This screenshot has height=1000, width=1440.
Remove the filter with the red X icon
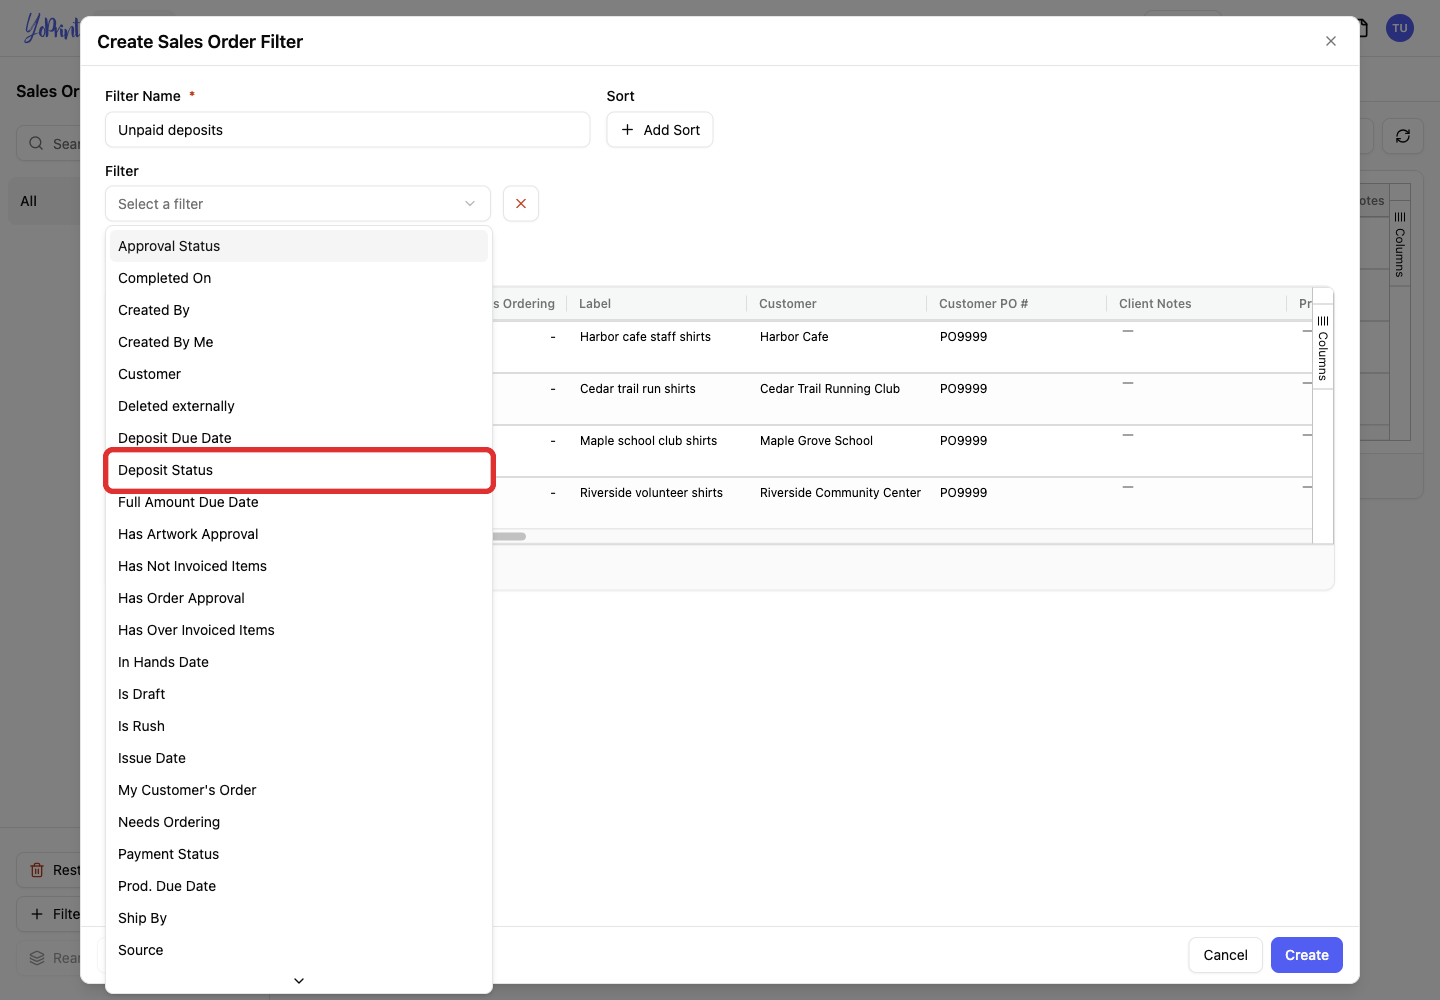(x=521, y=204)
